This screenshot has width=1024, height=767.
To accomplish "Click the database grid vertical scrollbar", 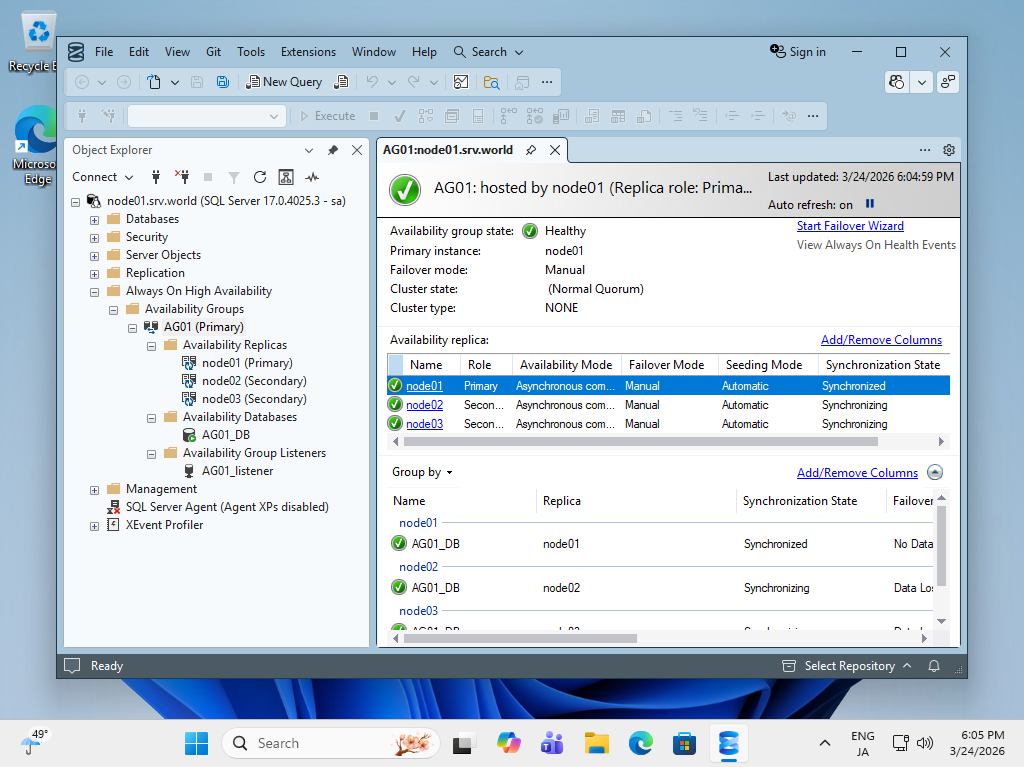I will (x=941, y=546).
